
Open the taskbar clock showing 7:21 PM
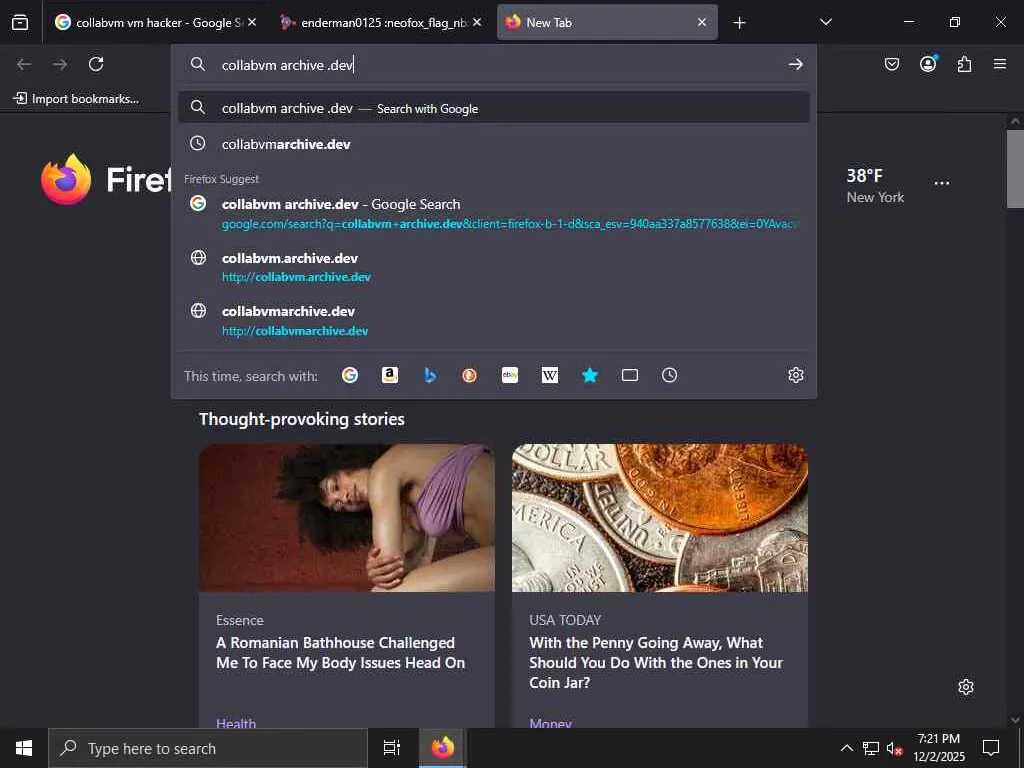point(938,748)
